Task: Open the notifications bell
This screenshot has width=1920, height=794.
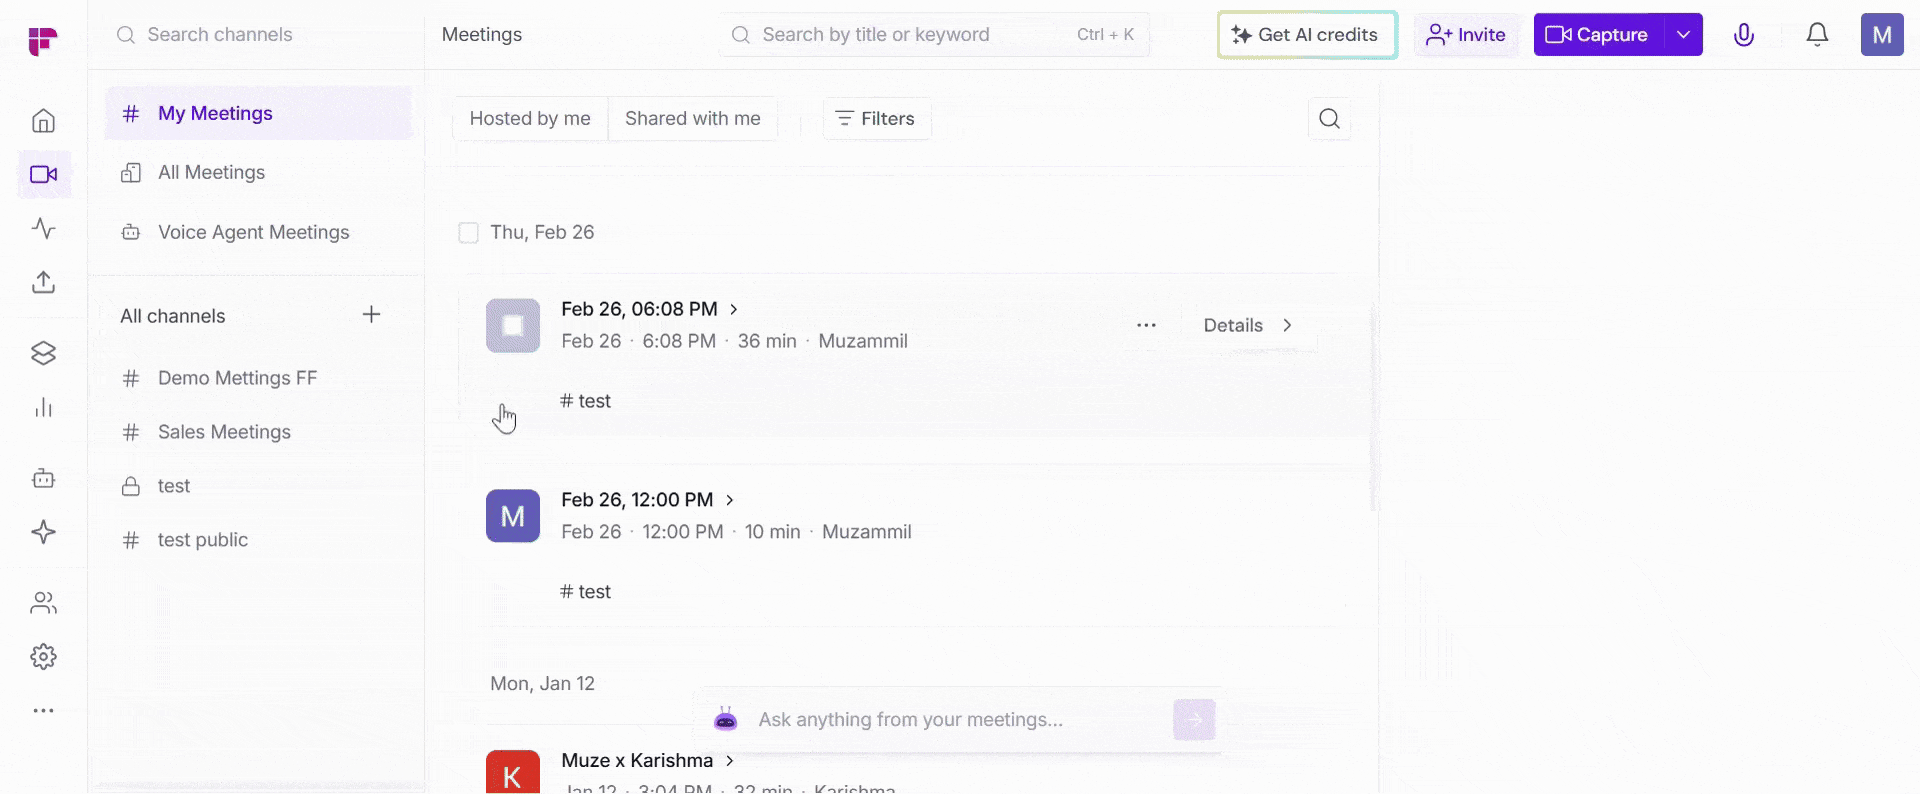Action: [x=1817, y=35]
